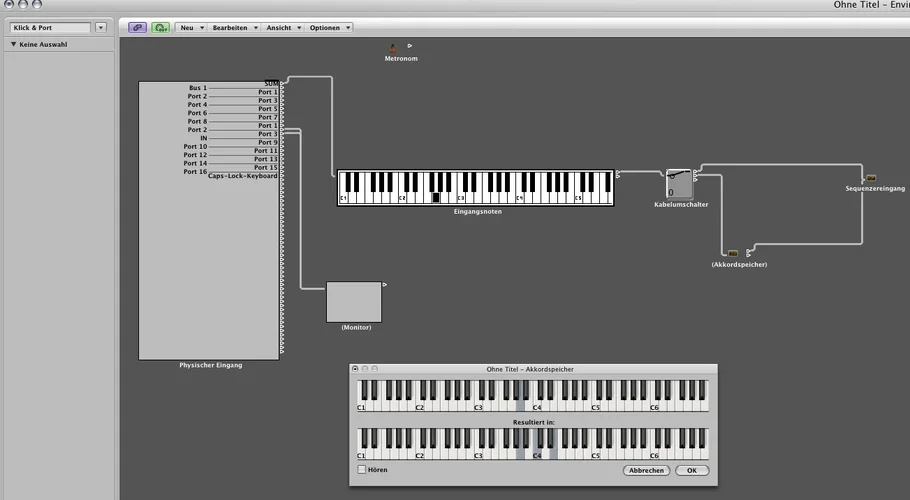Click Abbrechen in the Akkordspeicher dialog
The height and width of the screenshot is (500, 910).
pyautogui.click(x=647, y=470)
